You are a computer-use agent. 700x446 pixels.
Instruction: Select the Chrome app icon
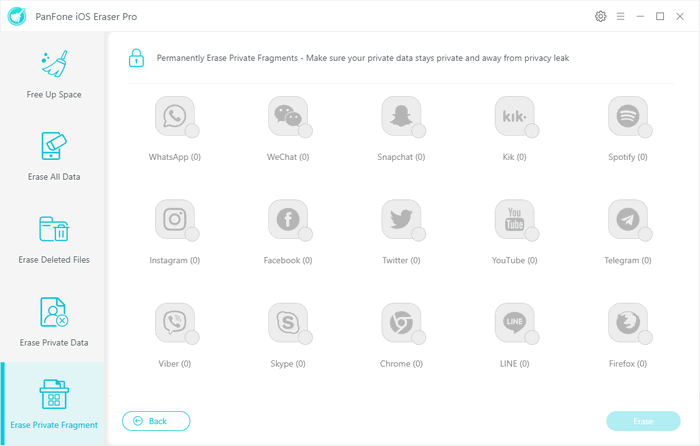click(401, 322)
